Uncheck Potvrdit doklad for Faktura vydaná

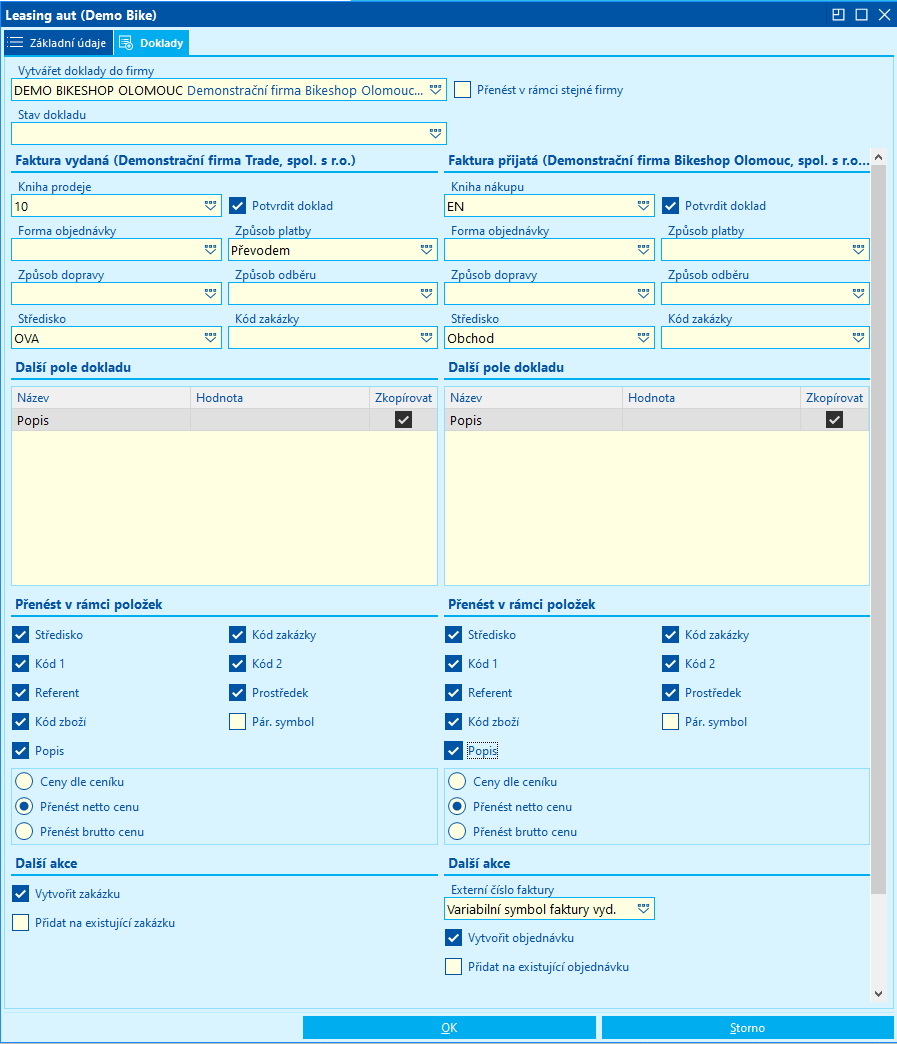[x=238, y=206]
